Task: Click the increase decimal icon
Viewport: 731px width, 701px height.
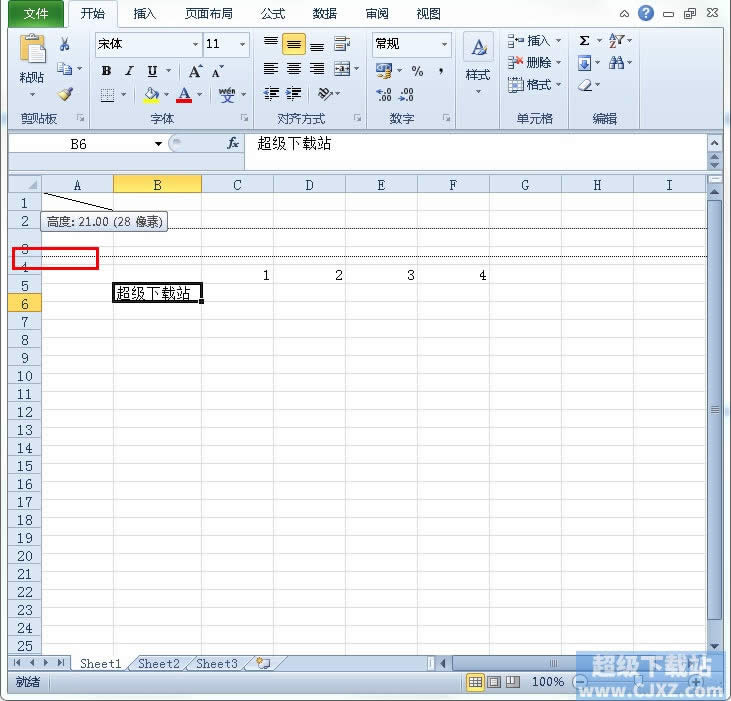Action: click(384, 95)
